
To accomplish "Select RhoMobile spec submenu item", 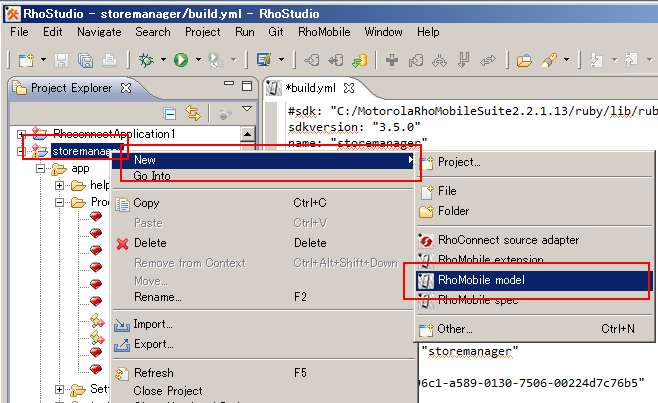I will click(x=535, y=300).
